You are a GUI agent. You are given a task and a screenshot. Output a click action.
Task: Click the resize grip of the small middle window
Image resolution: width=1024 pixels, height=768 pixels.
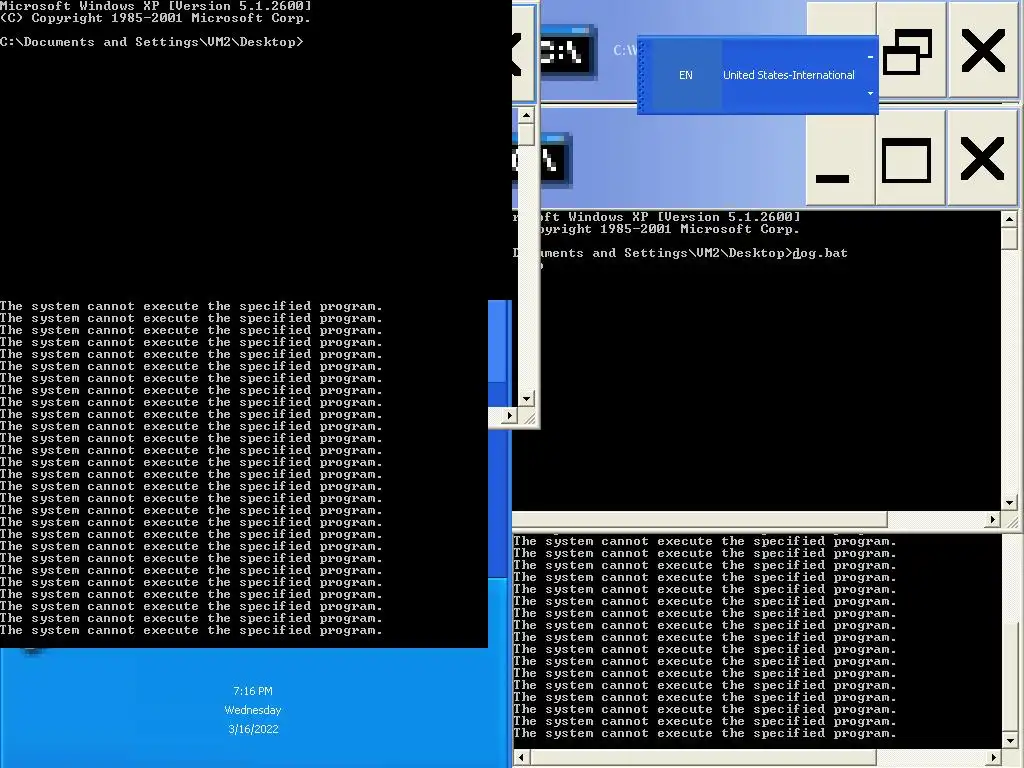click(528, 417)
